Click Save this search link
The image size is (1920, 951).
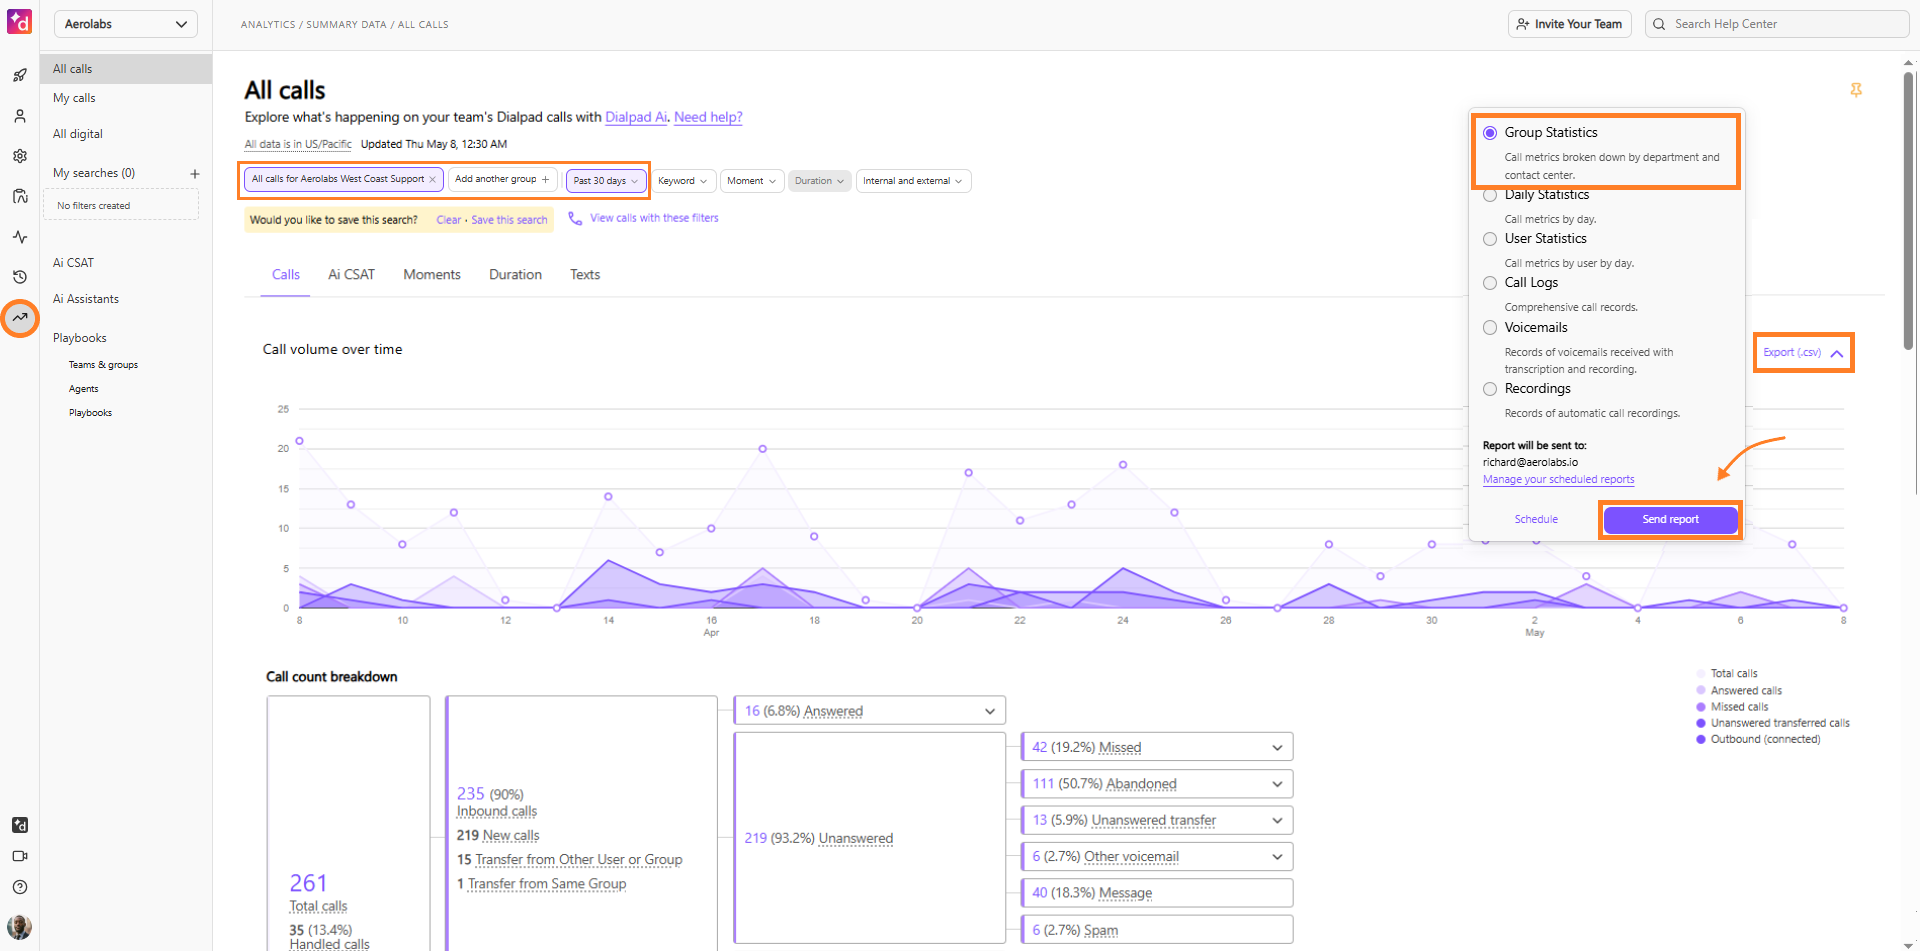tap(509, 220)
